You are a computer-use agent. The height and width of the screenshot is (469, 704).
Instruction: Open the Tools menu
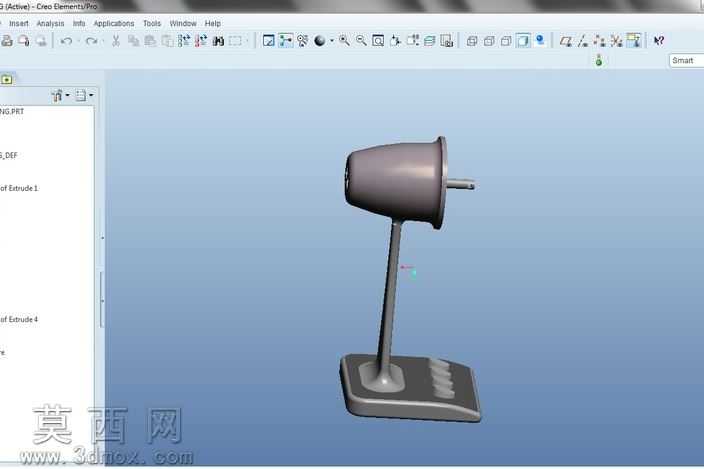pyautogui.click(x=152, y=23)
